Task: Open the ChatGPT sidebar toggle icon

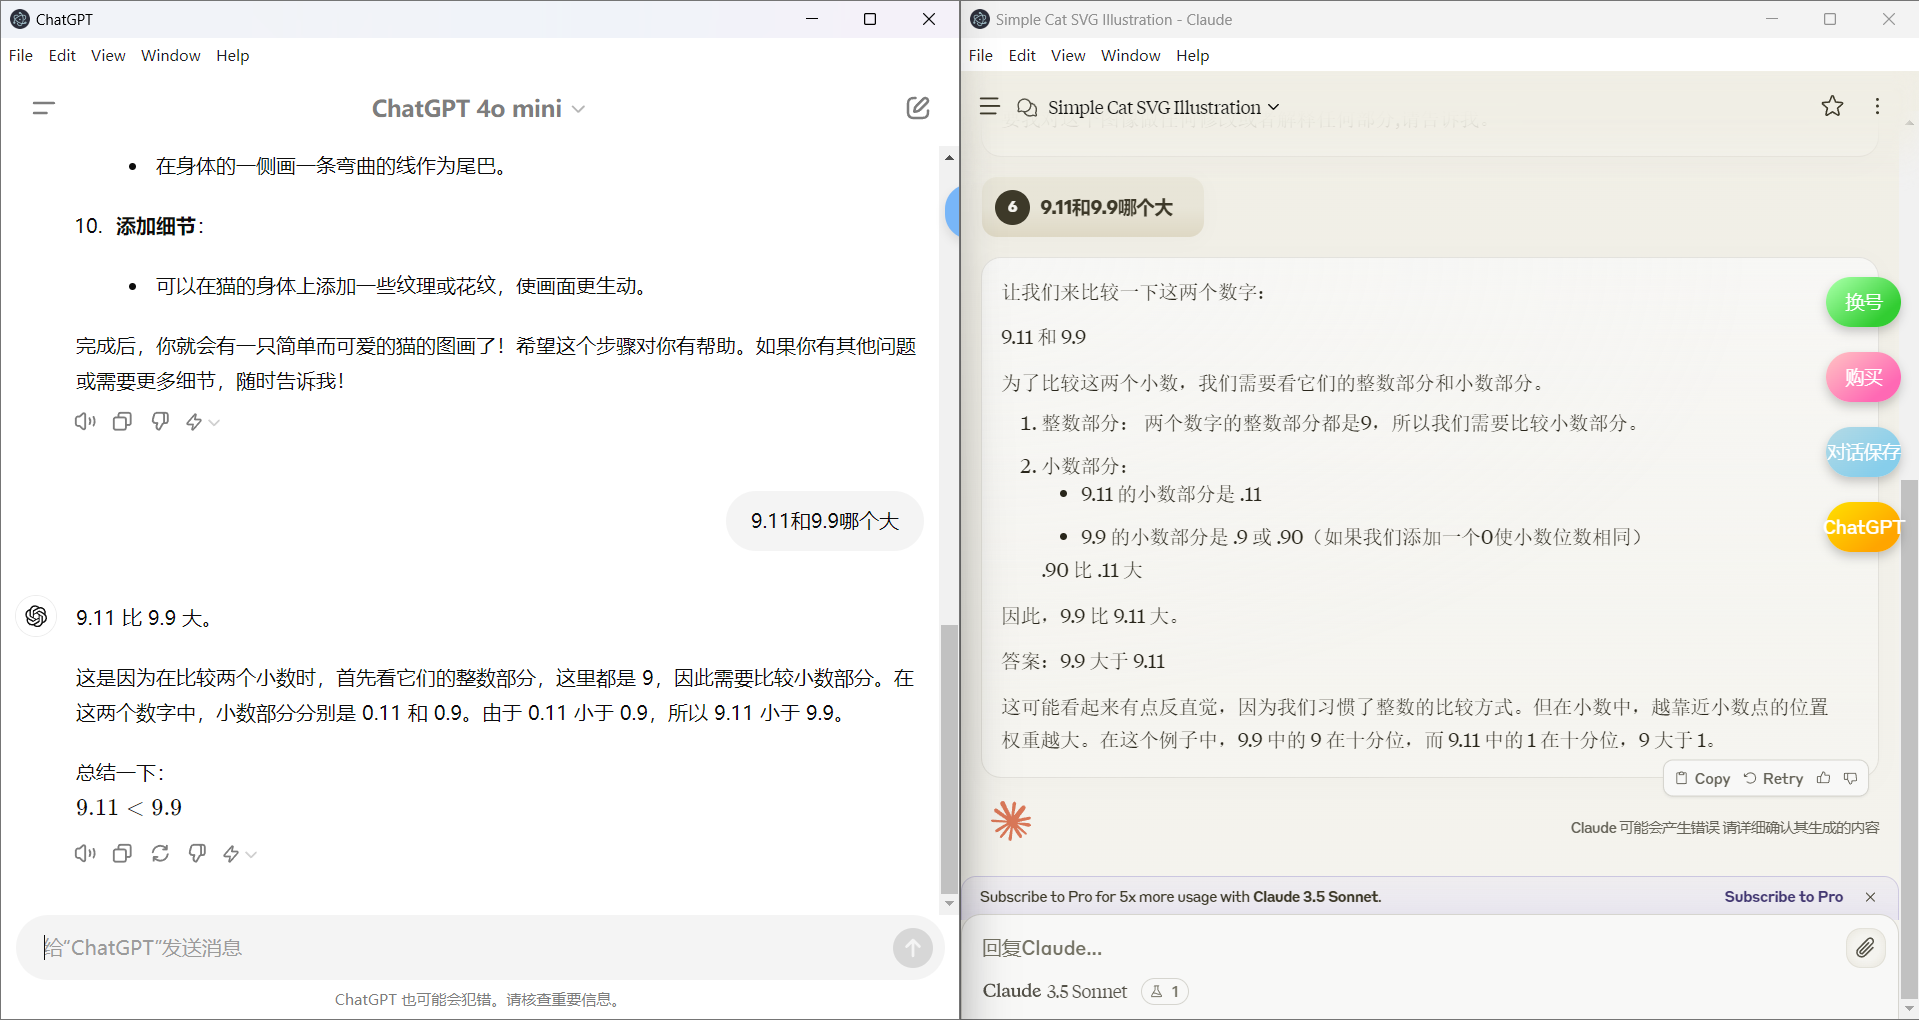Action: click(43, 108)
